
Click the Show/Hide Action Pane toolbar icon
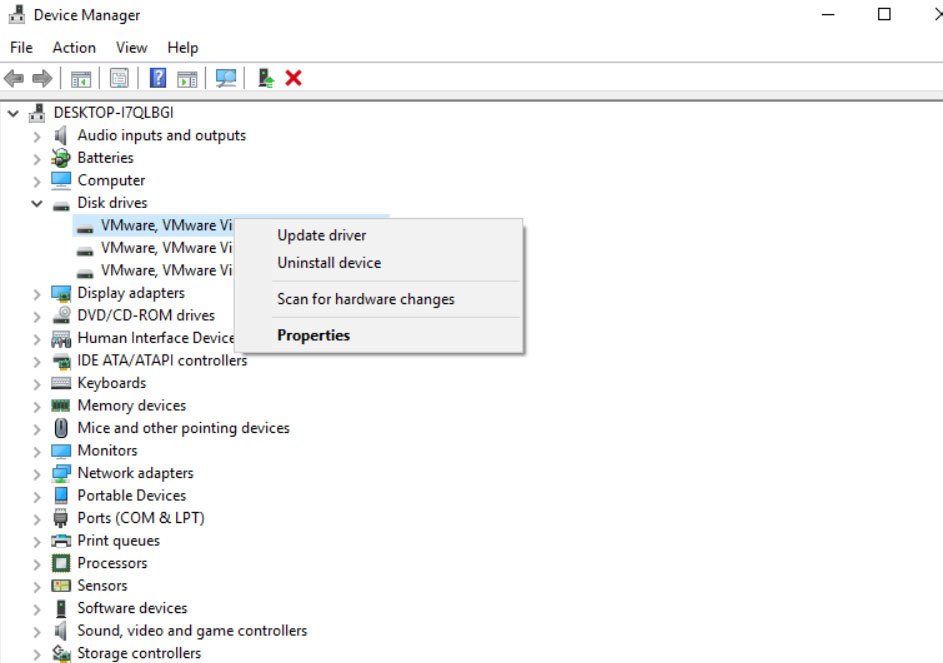[187, 79]
